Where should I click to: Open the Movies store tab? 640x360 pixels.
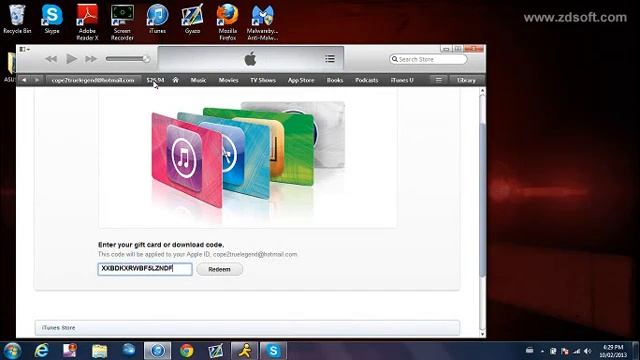click(228, 80)
